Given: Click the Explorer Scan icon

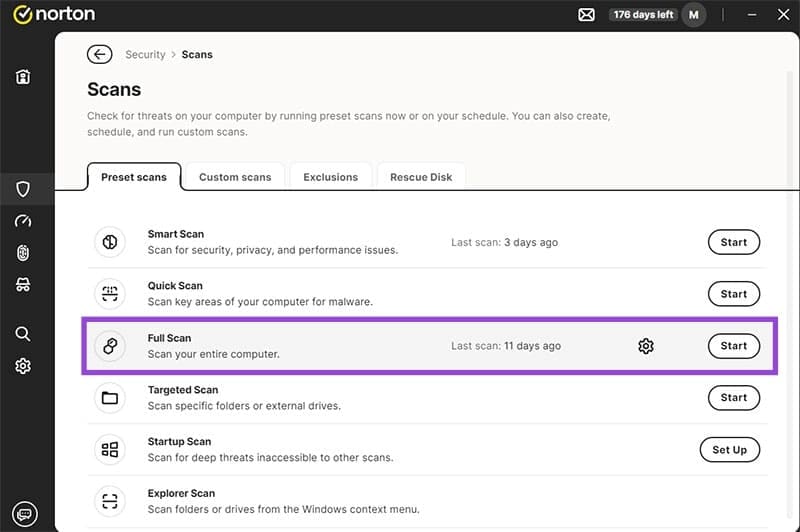Looking at the screenshot, I should pos(110,501).
